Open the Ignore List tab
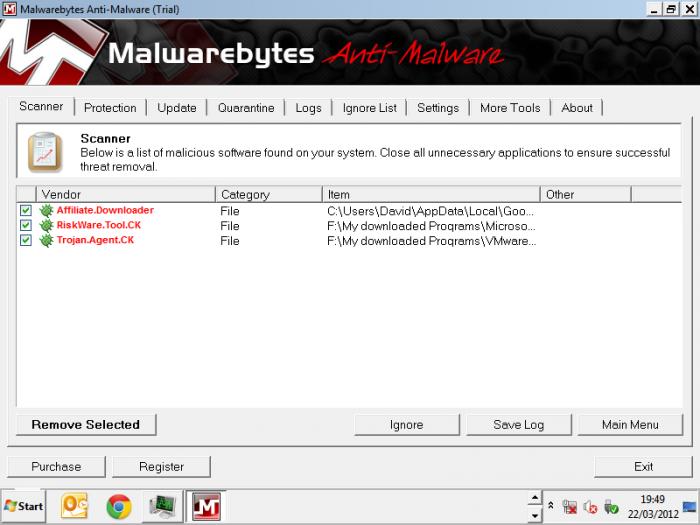The width and height of the screenshot is (700, 525). 370,108
